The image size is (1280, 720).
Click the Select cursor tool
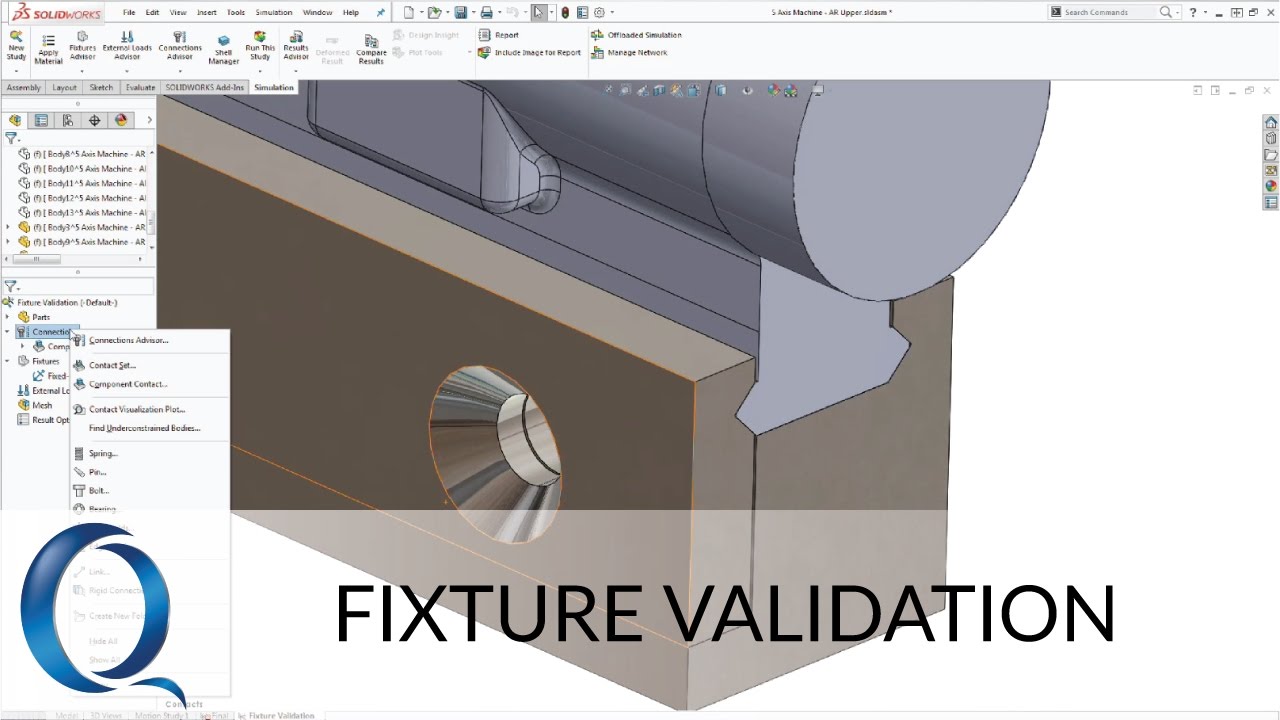tap(539, 12)
